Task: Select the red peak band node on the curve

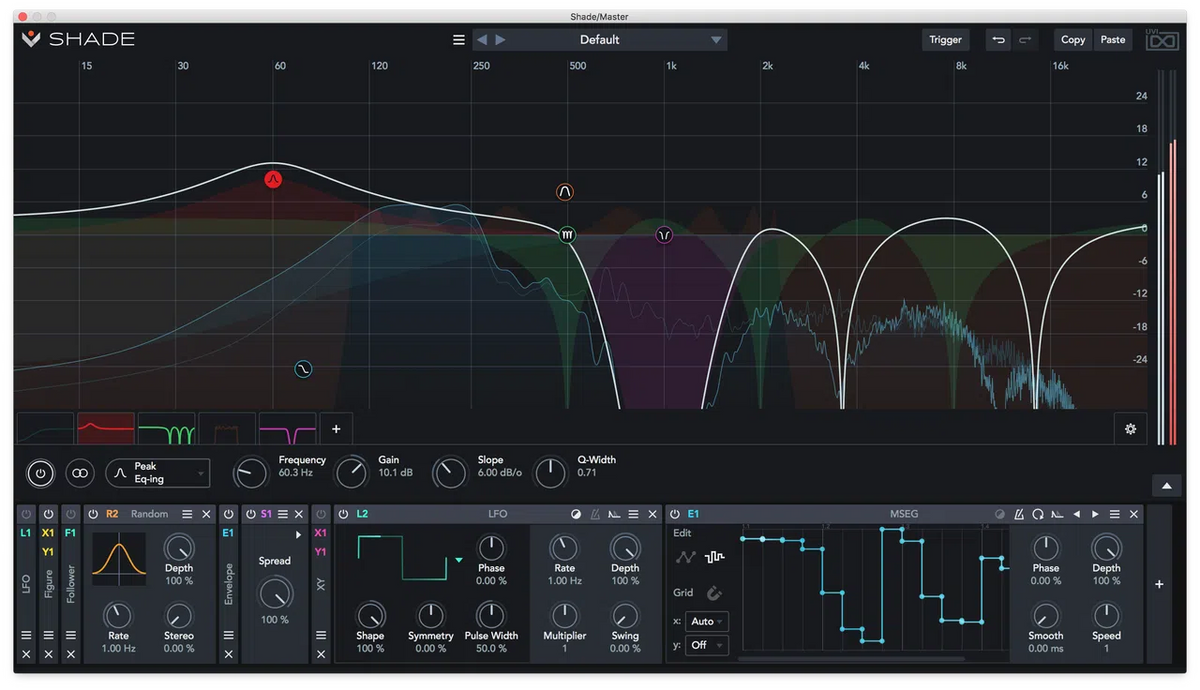Action: click(x=274, y=179)
